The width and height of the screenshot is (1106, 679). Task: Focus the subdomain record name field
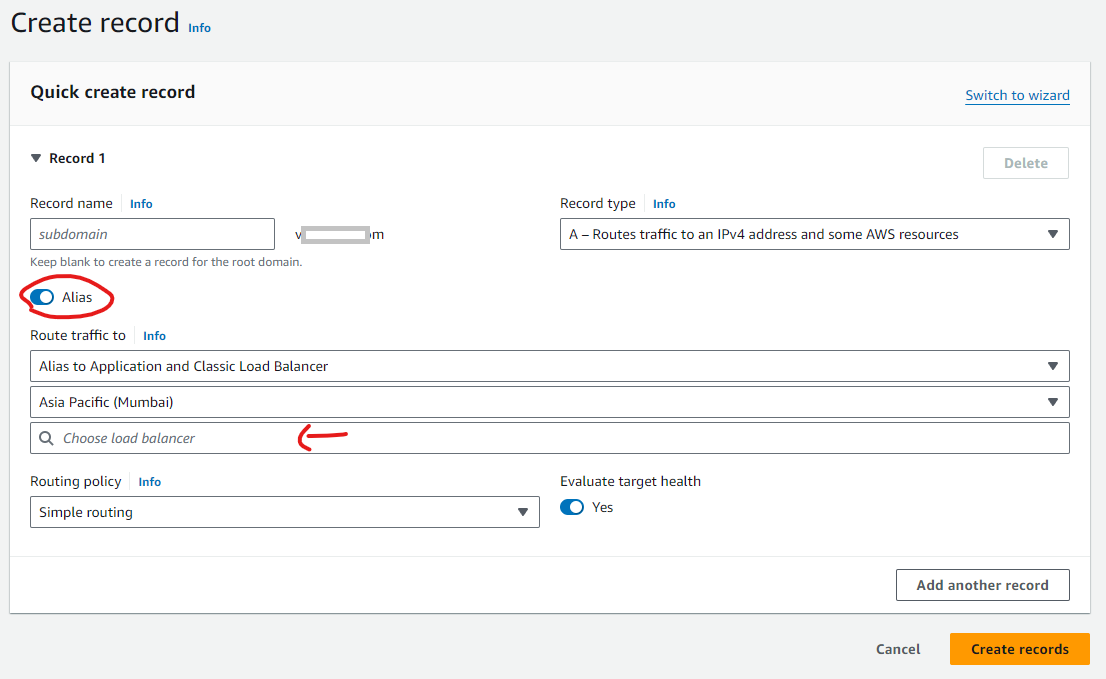click(152, 234)
